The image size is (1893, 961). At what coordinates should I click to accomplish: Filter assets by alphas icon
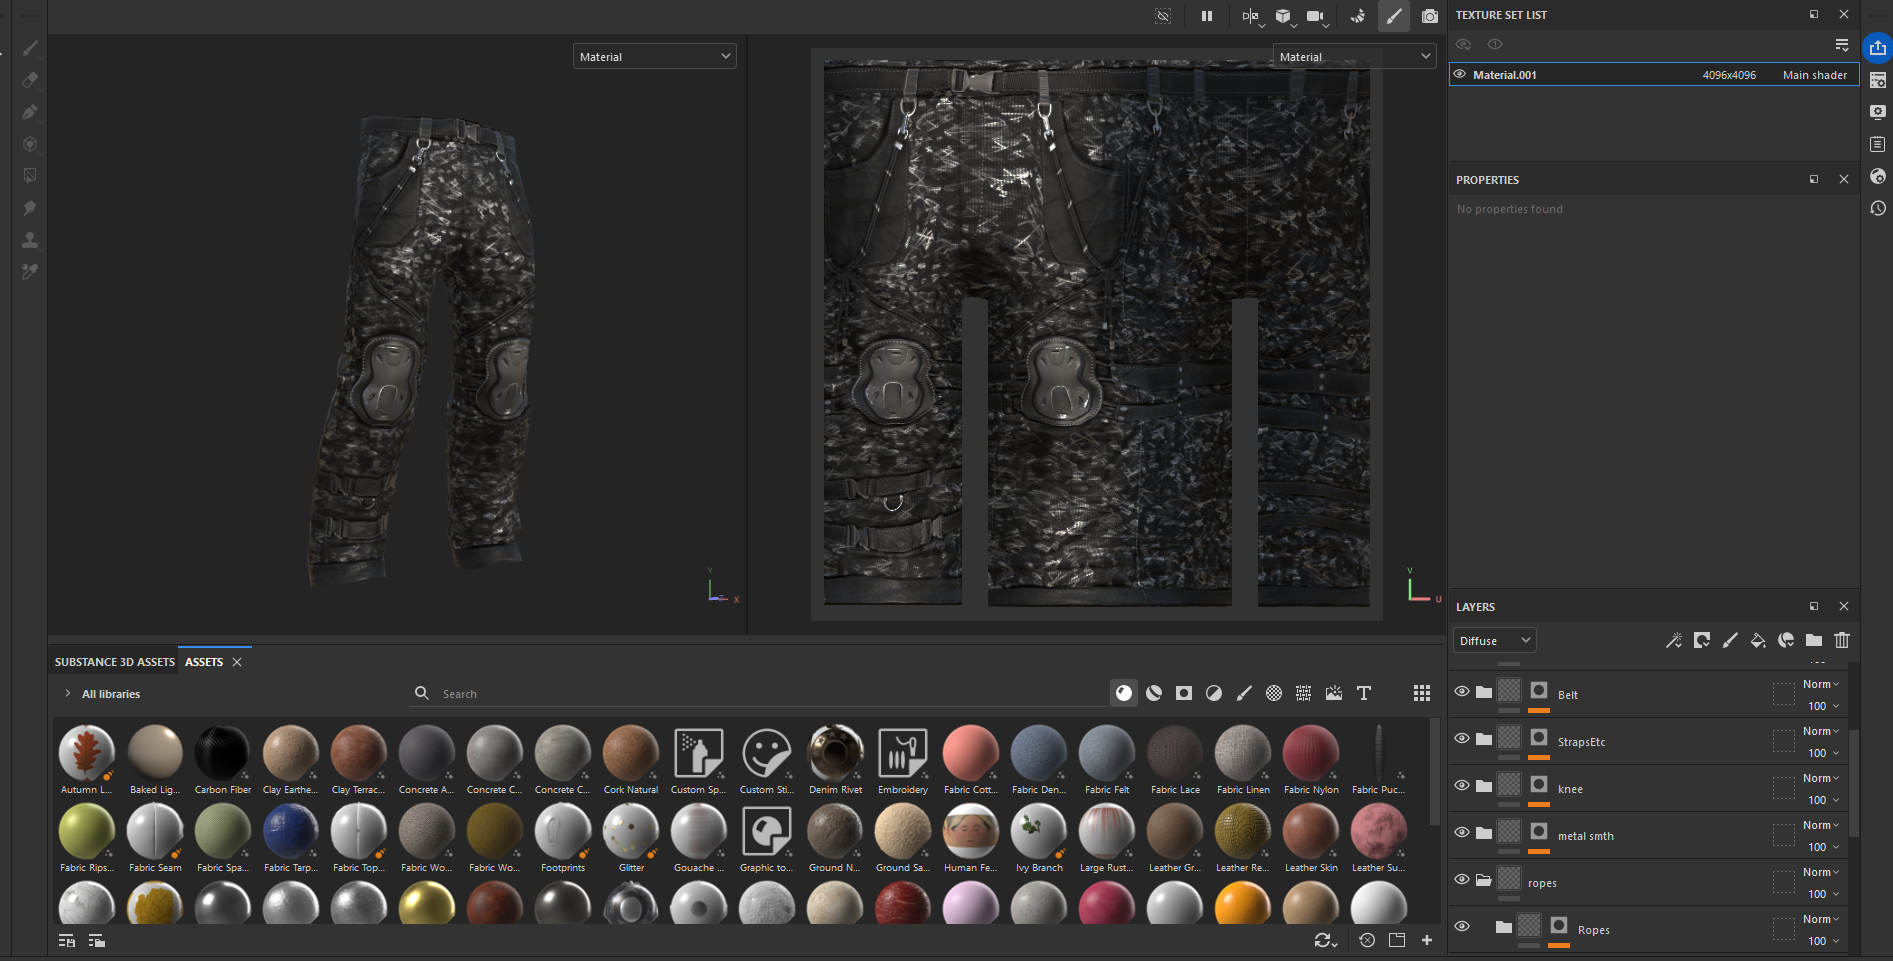pyautogui.click(x=1274, y=693)
